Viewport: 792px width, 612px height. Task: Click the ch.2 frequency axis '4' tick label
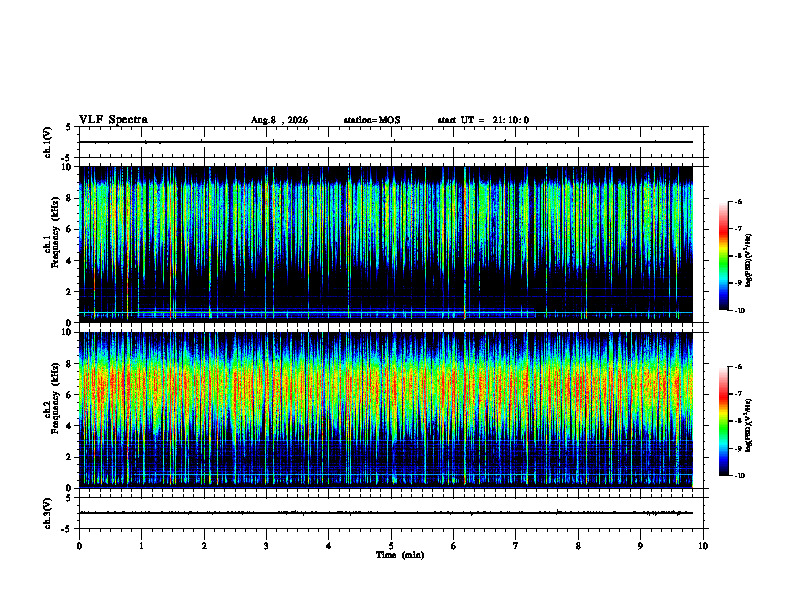coord(70,426)
